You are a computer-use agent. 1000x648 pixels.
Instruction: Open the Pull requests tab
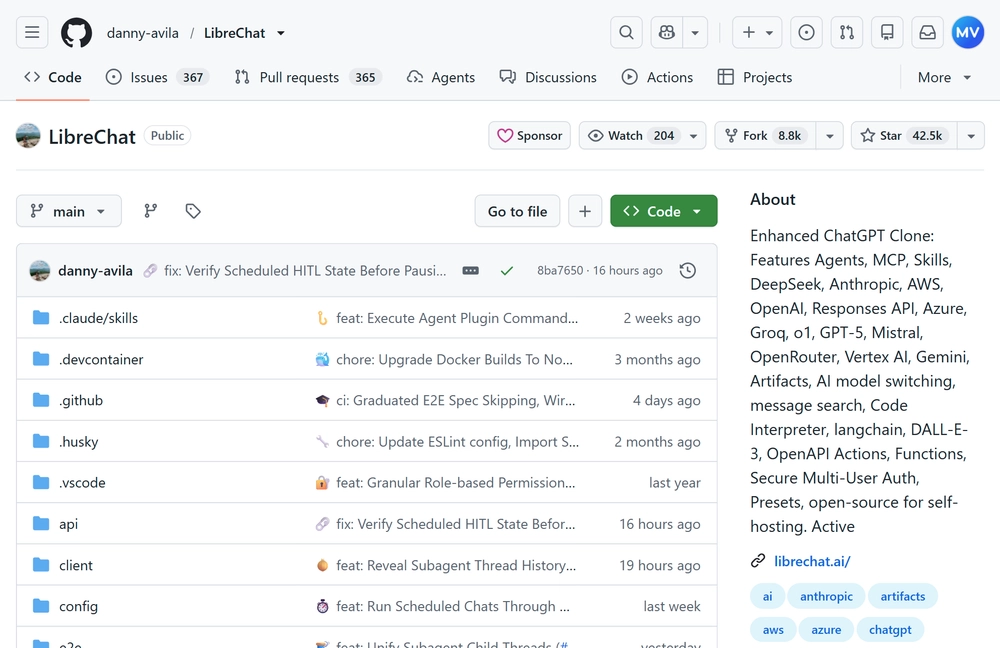point(307,77)
